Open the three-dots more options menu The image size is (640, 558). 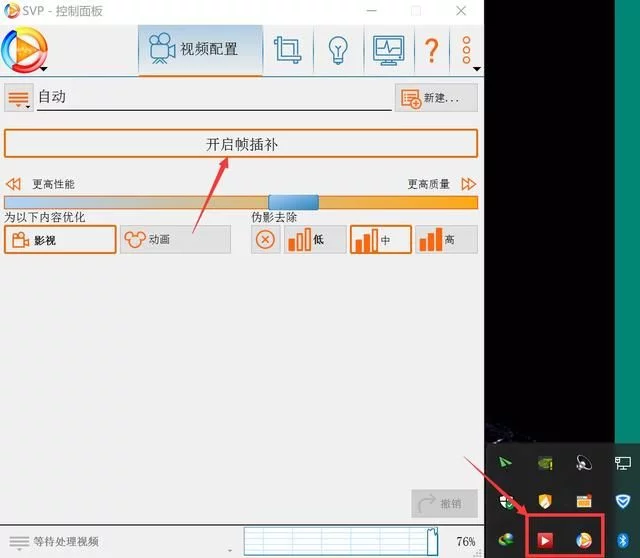point(467,51)
